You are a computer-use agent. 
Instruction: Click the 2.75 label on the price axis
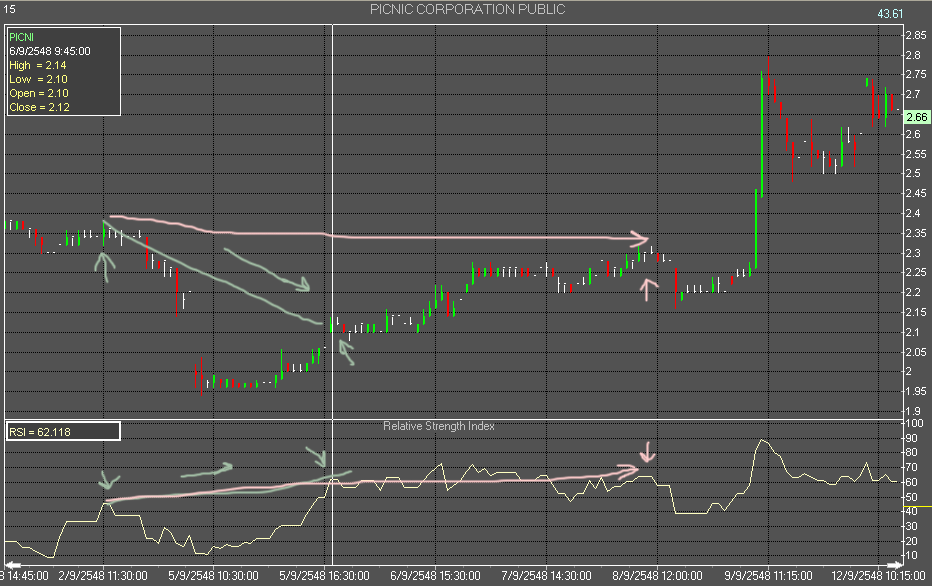pos(916,74)
